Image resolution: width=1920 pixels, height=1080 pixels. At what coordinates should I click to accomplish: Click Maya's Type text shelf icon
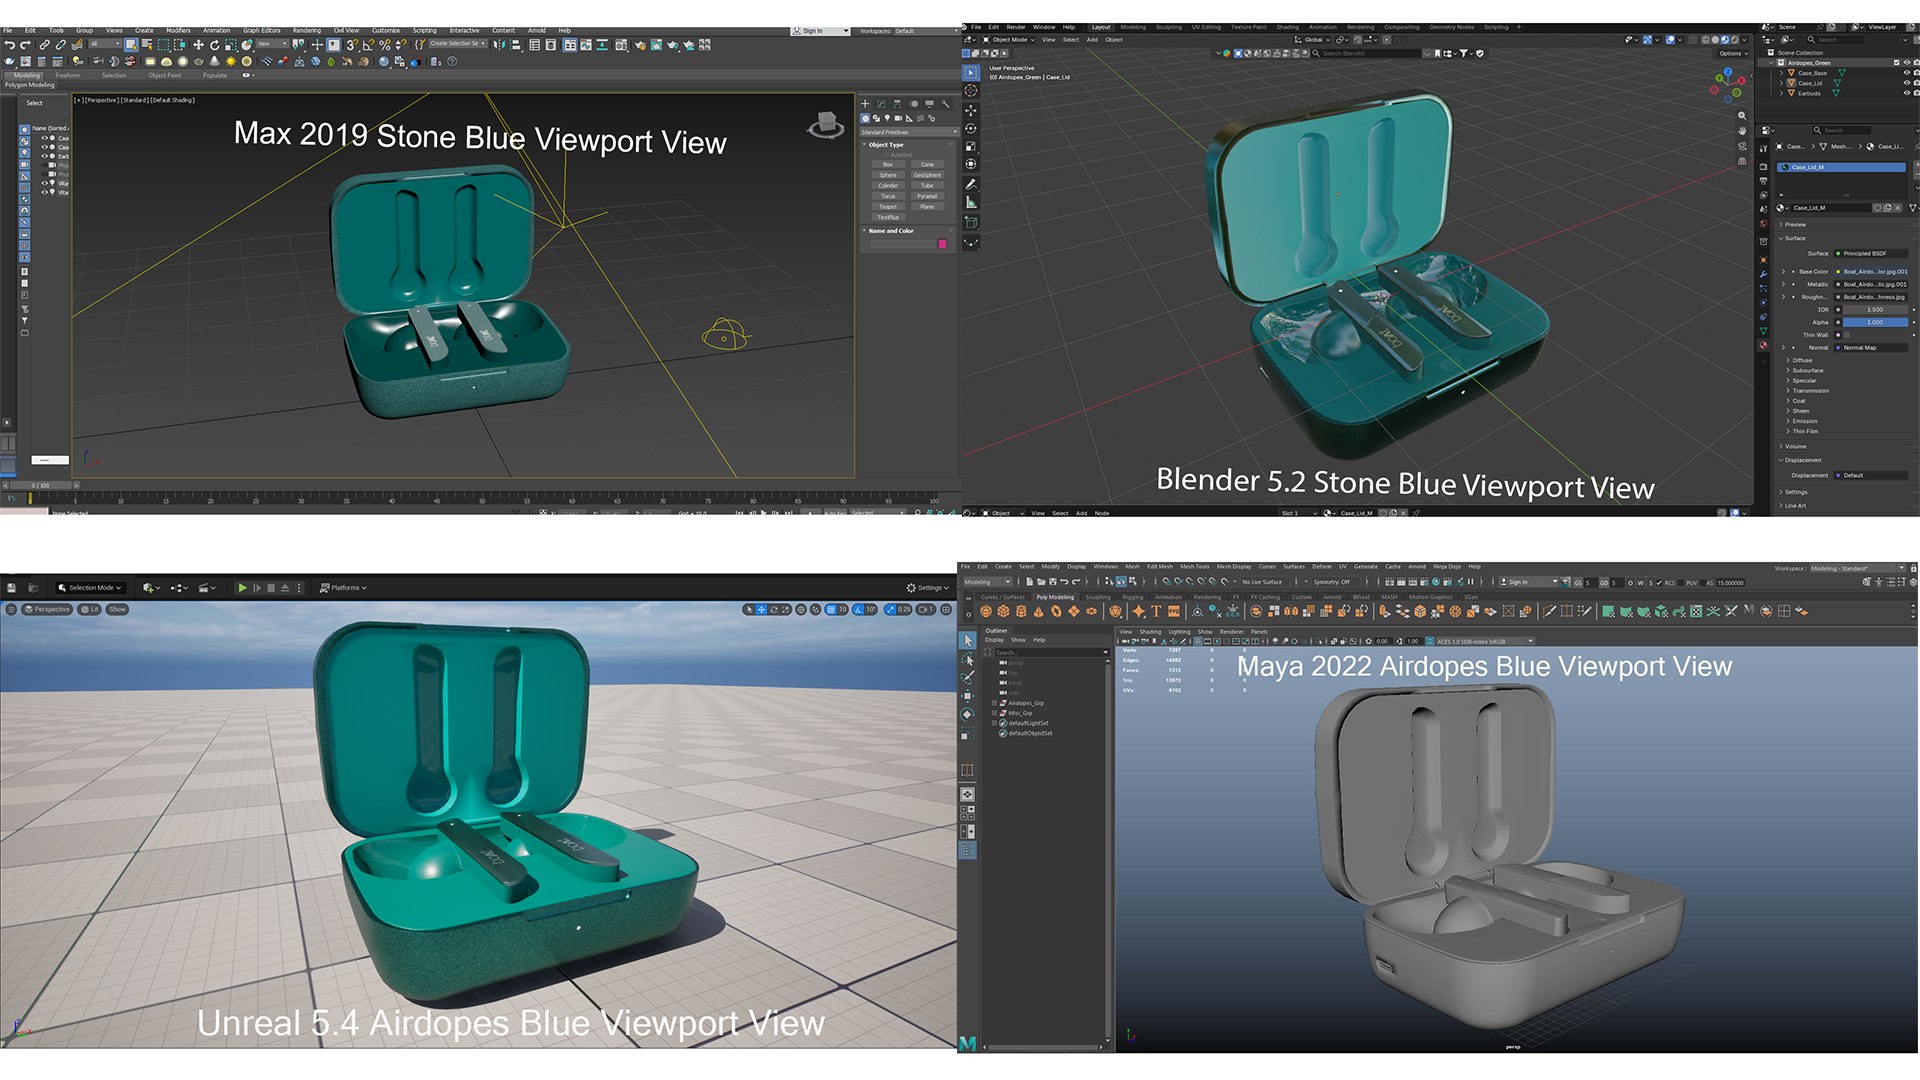(x=1156, y=611)
